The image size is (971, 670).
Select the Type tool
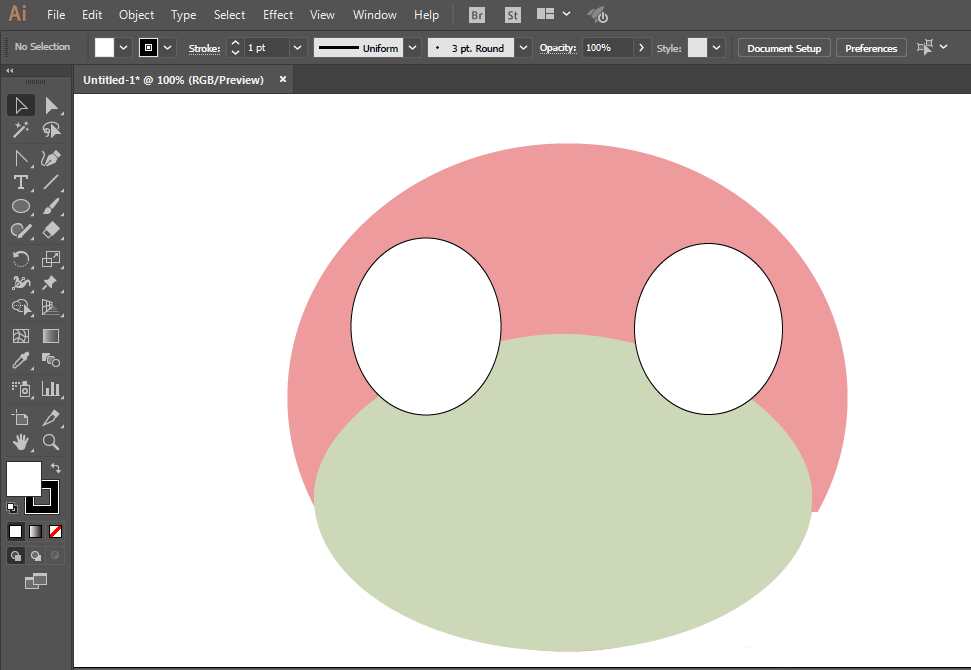pos(20,182)
